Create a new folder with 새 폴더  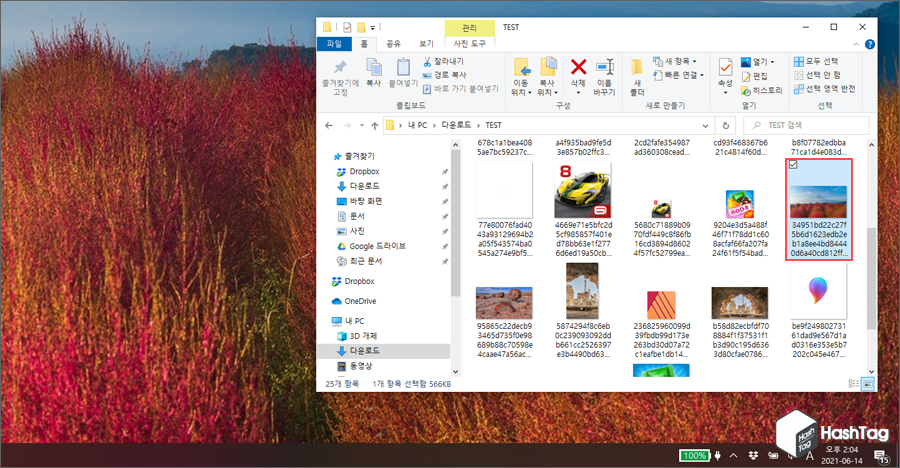pyautogui.click(x=637, y=78)
